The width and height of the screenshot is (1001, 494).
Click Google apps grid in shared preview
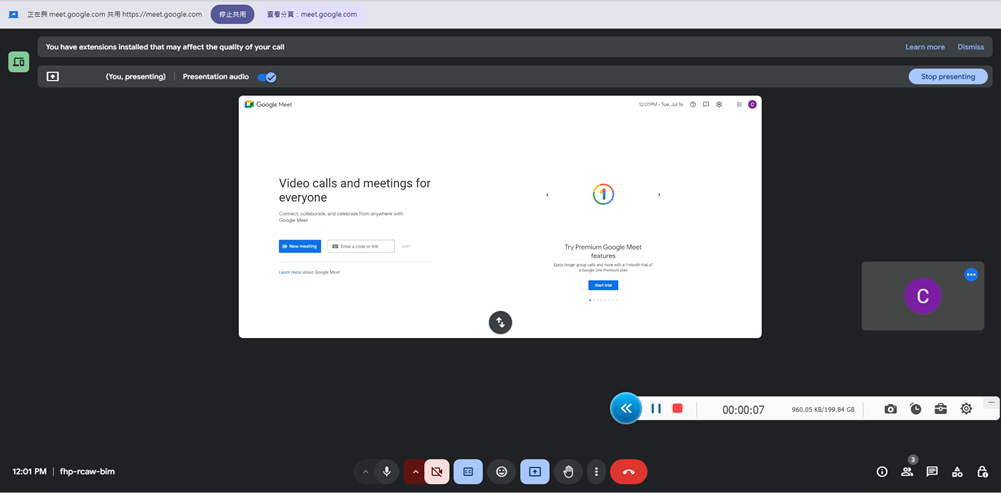[x=739, y=105]
